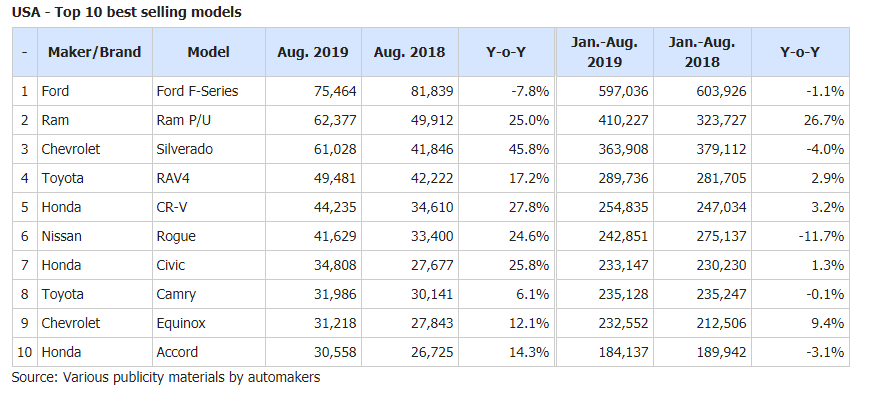Screen dimensions: 872x397
Task: Click the Aug. 2019 column header
Action: click(313, 52)
